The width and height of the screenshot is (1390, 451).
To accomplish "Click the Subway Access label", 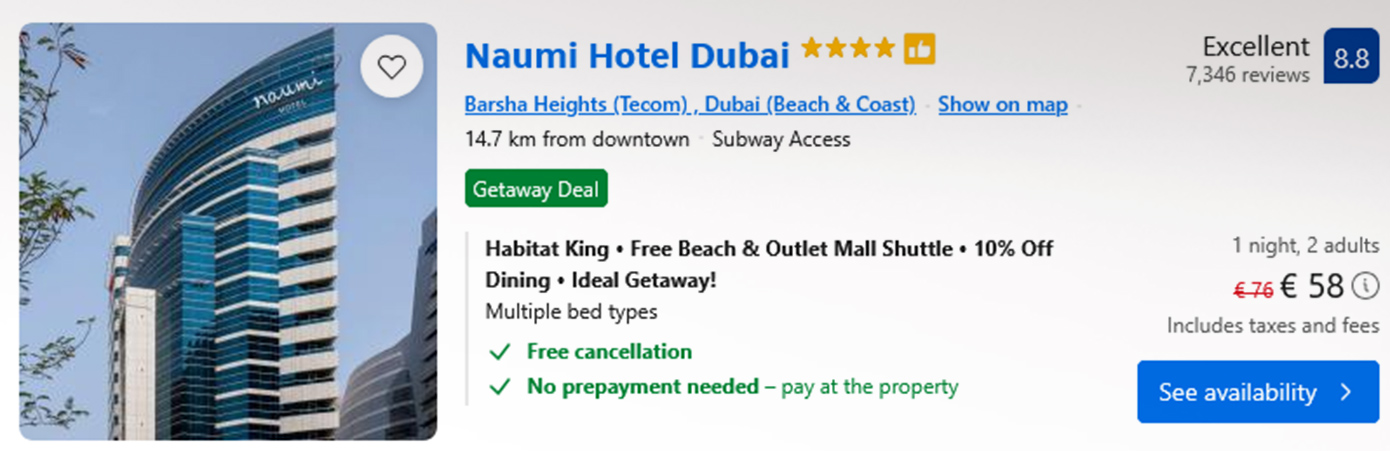I will [781, 139].
